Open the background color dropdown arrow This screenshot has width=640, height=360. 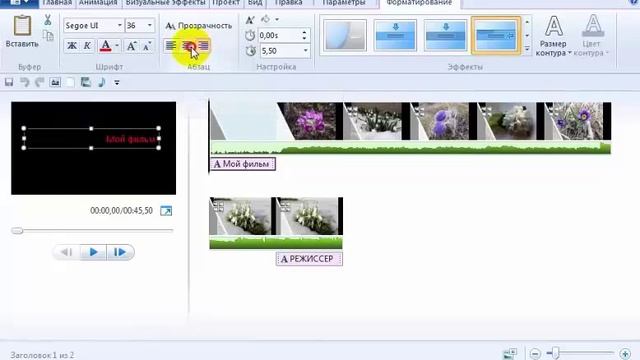(x=277, y=19)
